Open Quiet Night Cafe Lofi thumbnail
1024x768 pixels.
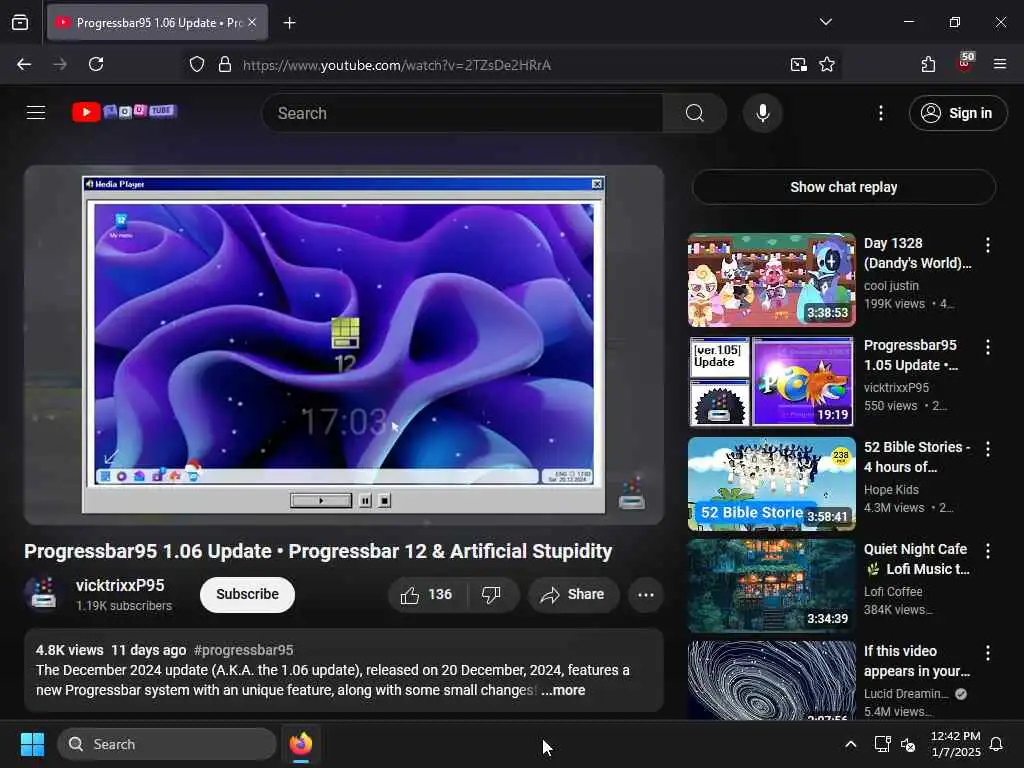(771, 585)
